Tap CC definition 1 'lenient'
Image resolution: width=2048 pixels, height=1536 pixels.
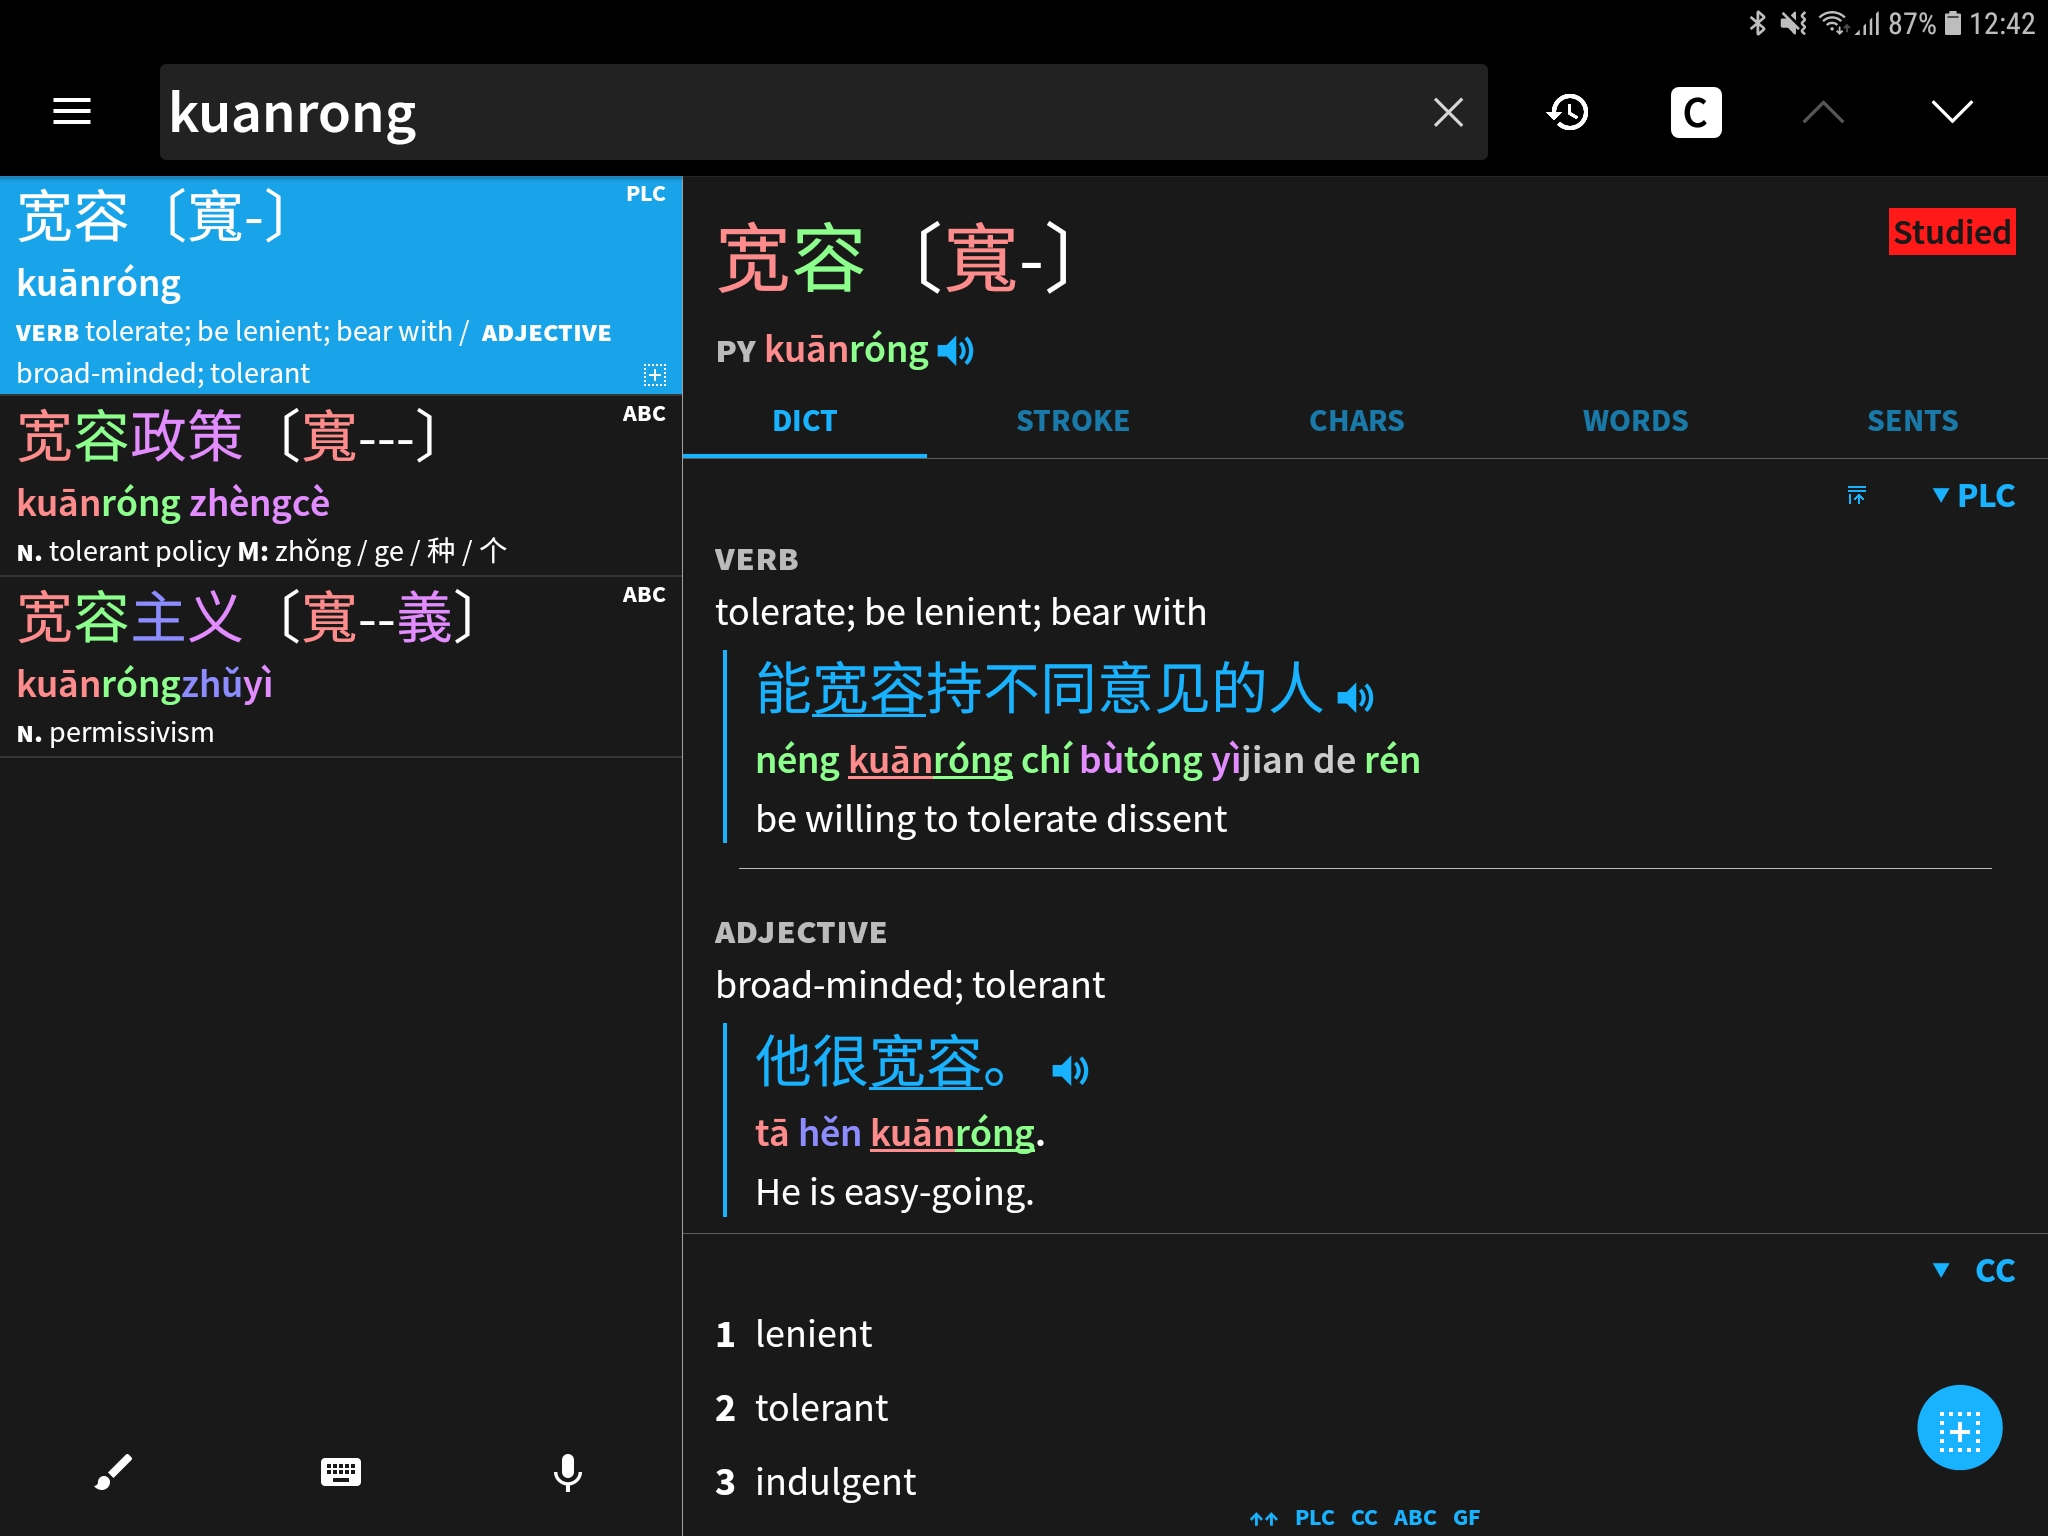pos(813,1334)
